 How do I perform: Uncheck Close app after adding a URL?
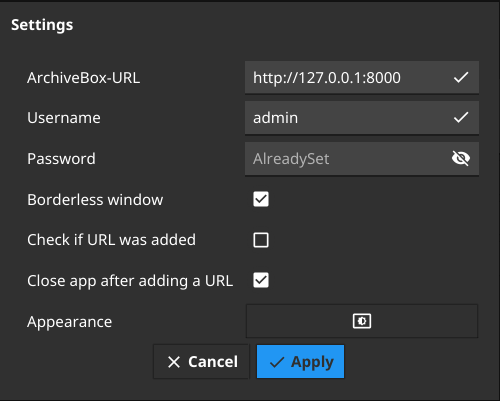tap(261, 280)
